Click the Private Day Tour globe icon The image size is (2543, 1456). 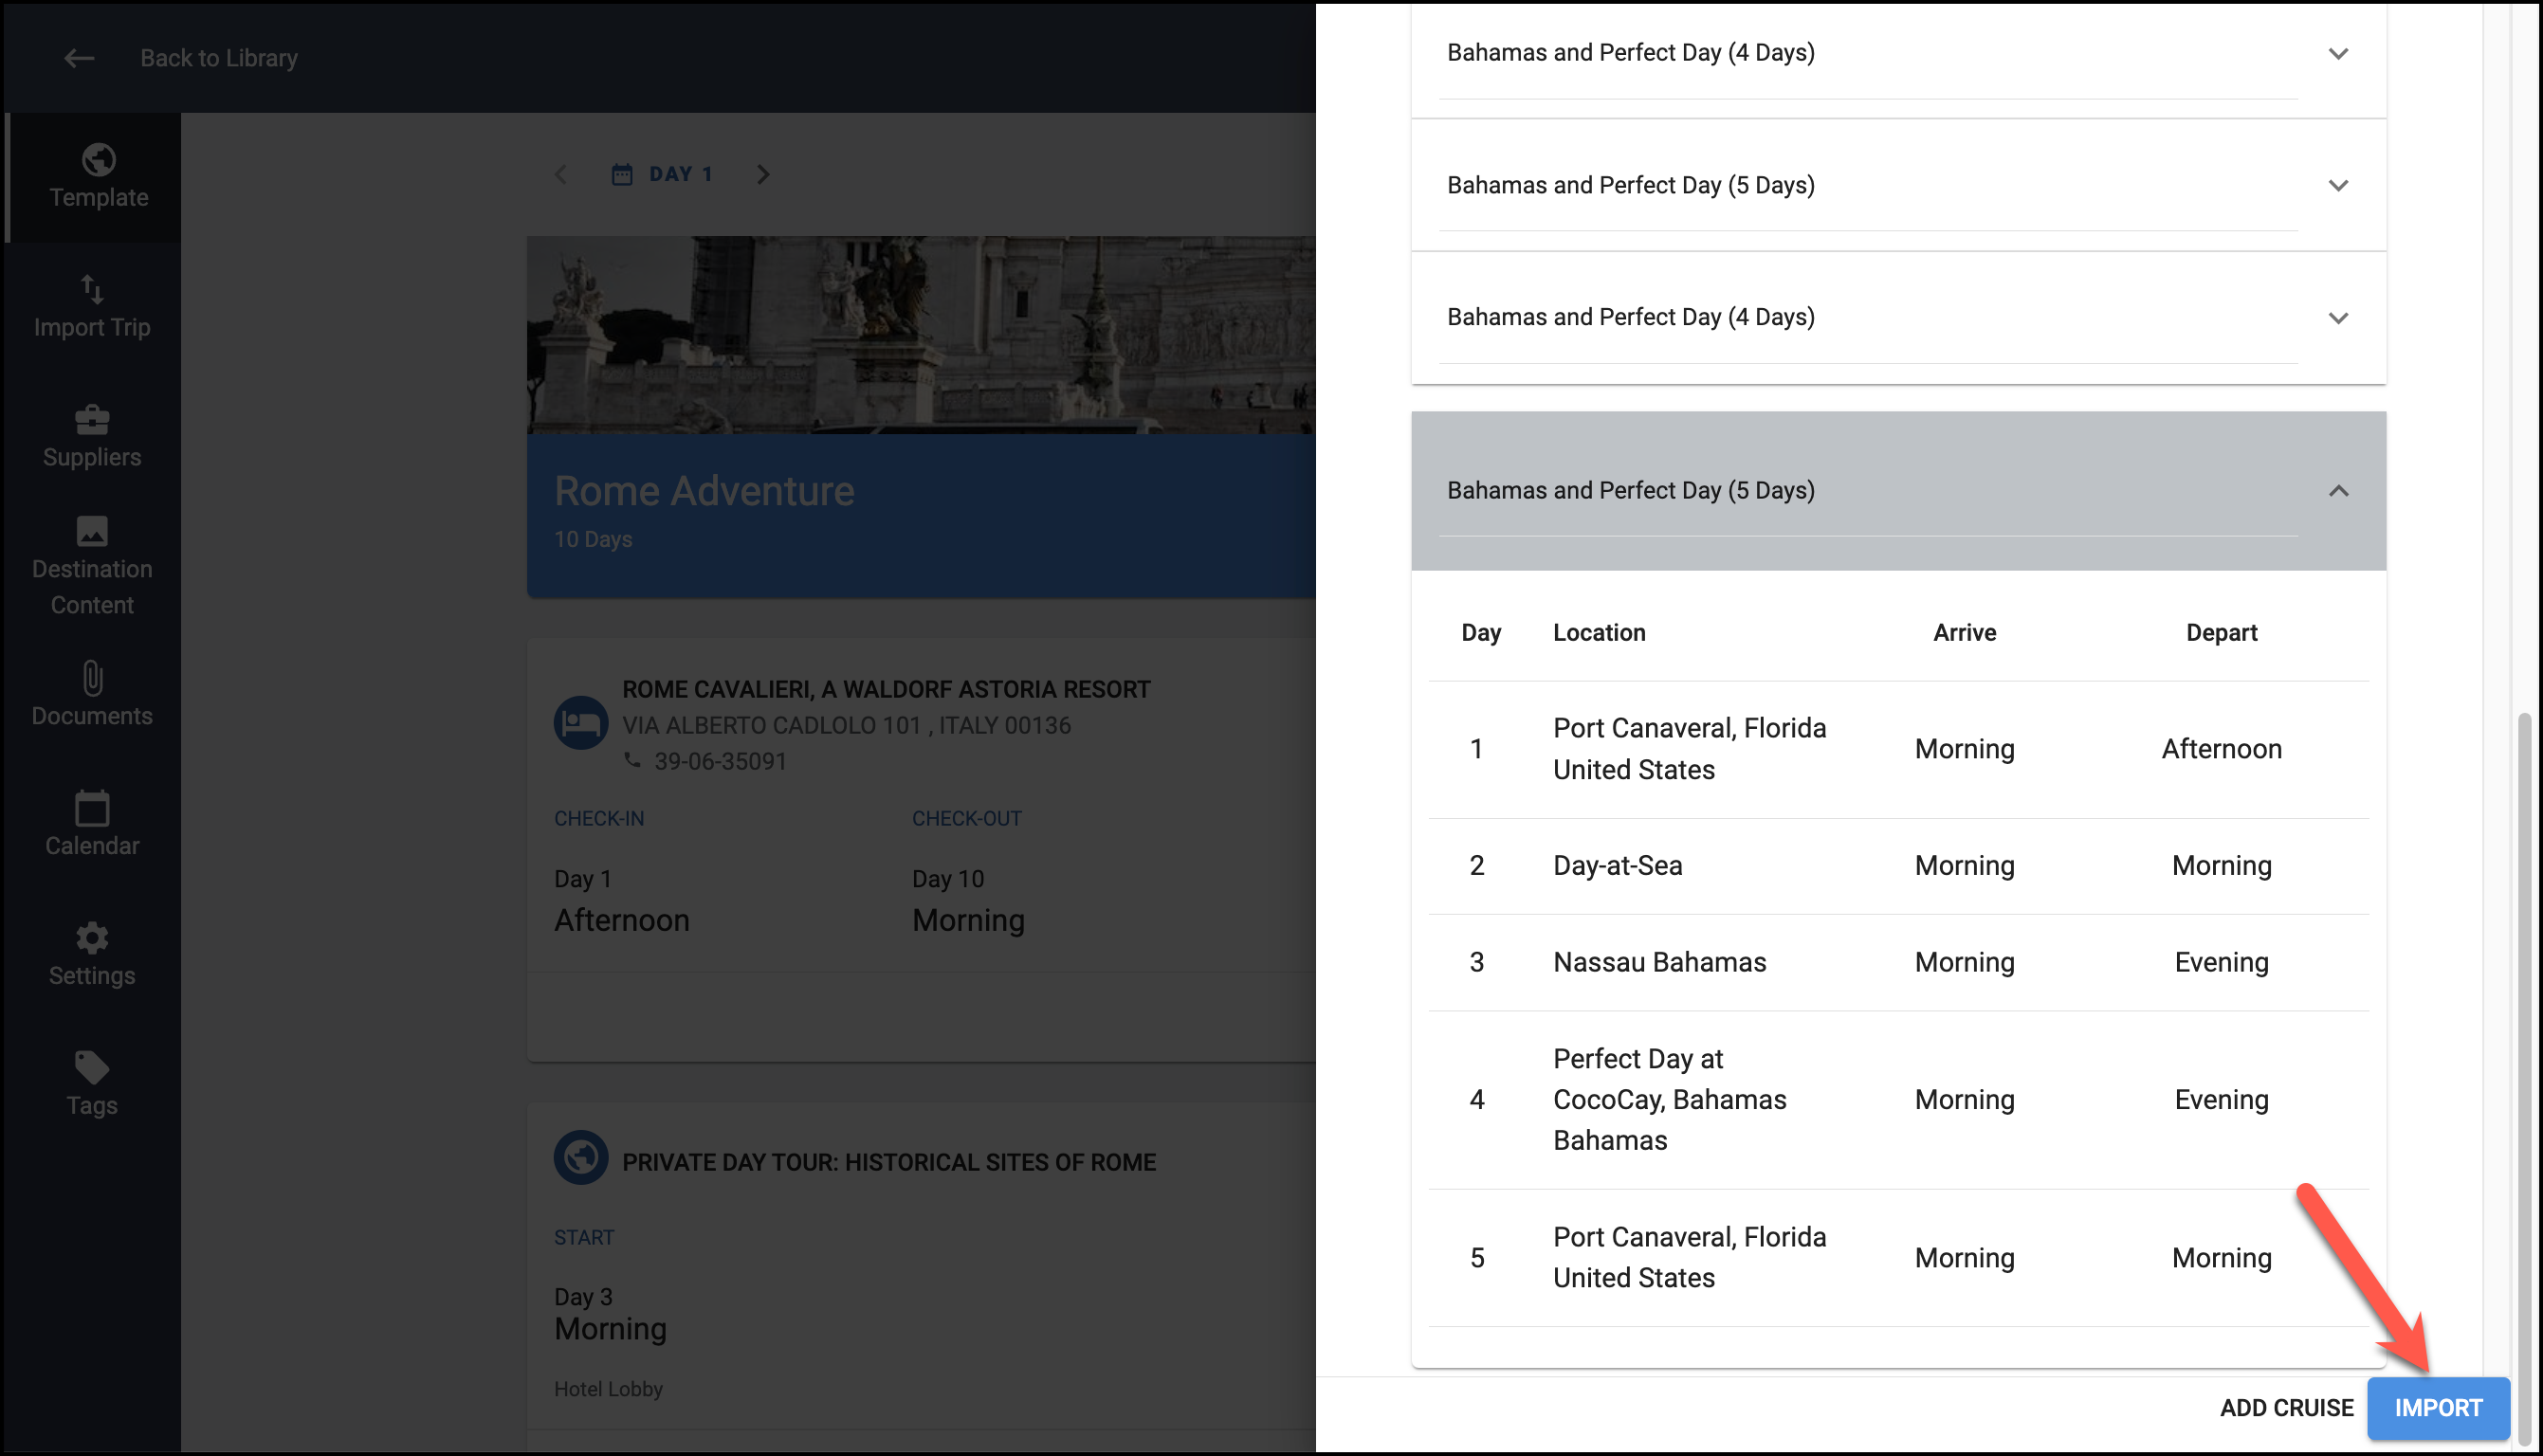(x=581, y=1158)
